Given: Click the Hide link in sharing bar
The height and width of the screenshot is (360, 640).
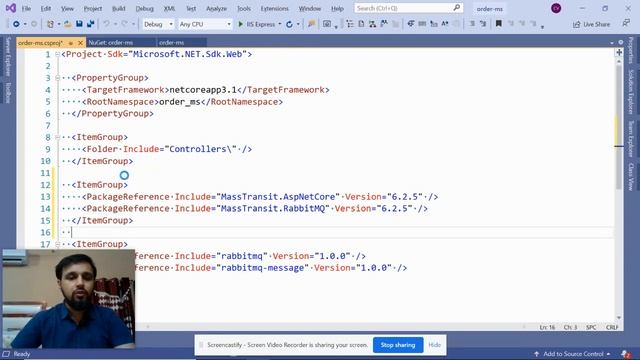Looking at the screenshot, I should click(434, 345).
